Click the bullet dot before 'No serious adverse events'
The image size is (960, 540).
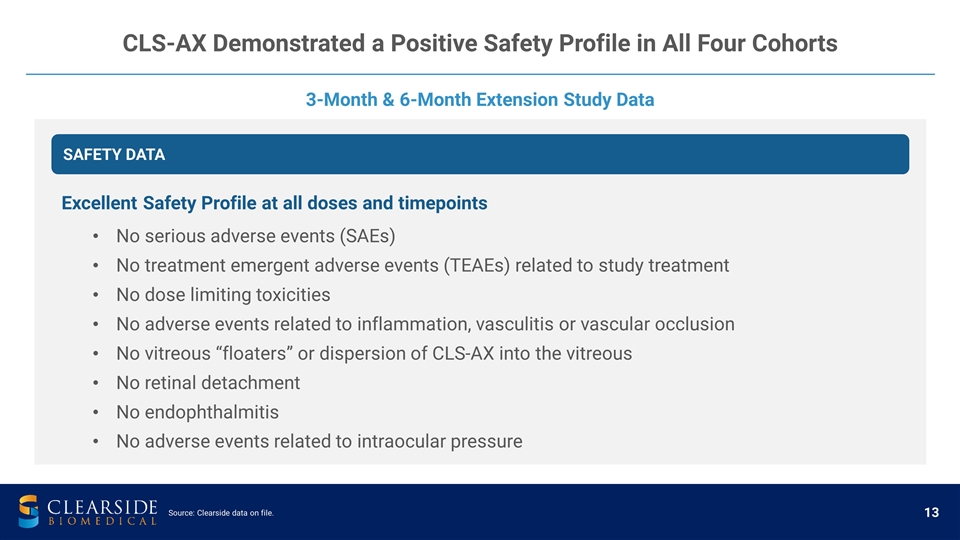click(x=93, y=238)
